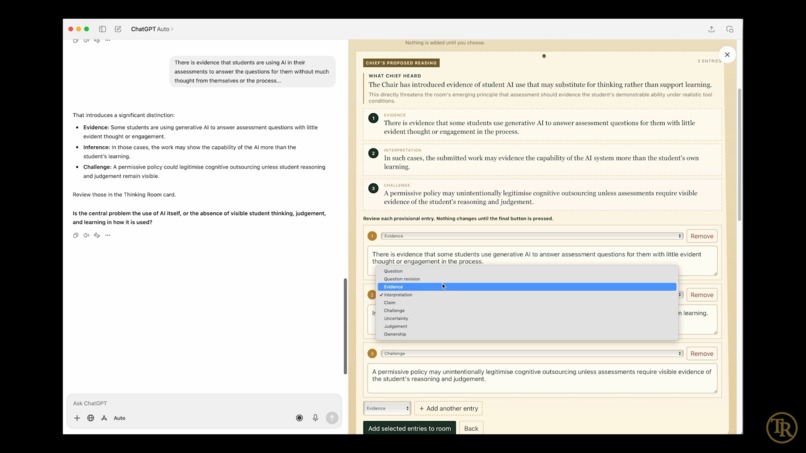Click the chat conversation scrollbar
This screenshot has height=453, width=806.
(345, 326)
